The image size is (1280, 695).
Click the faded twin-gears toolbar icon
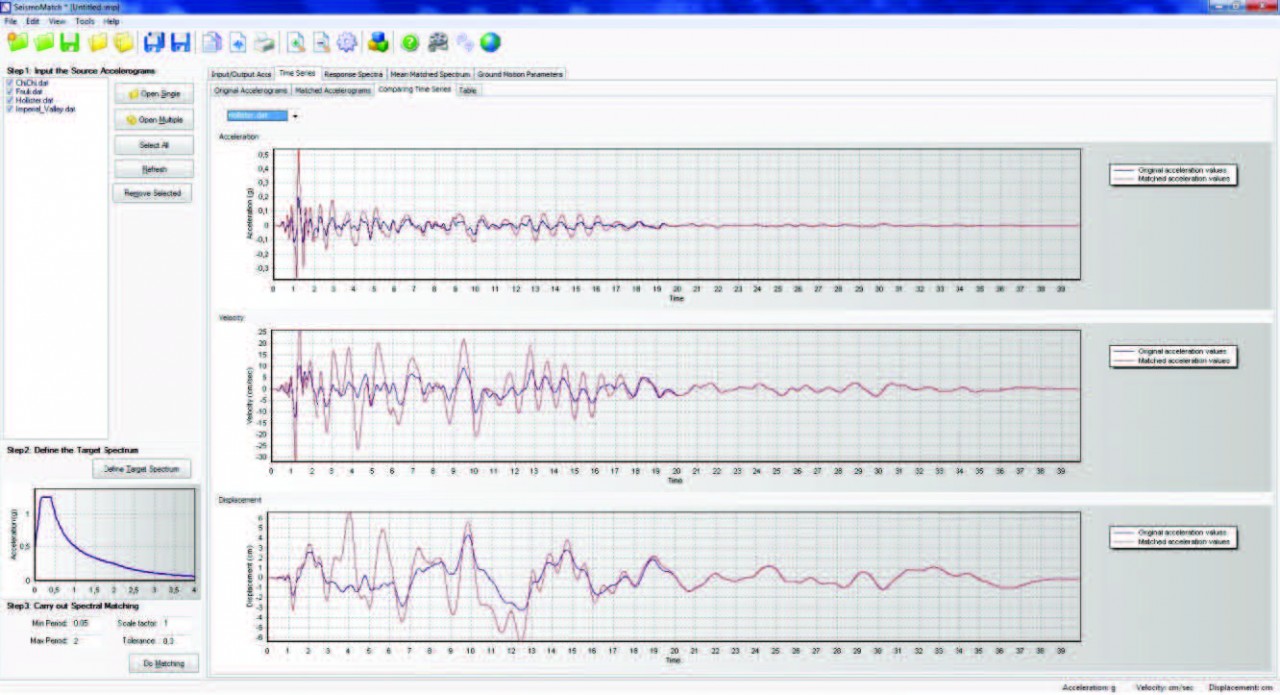[x=465, y=43]
